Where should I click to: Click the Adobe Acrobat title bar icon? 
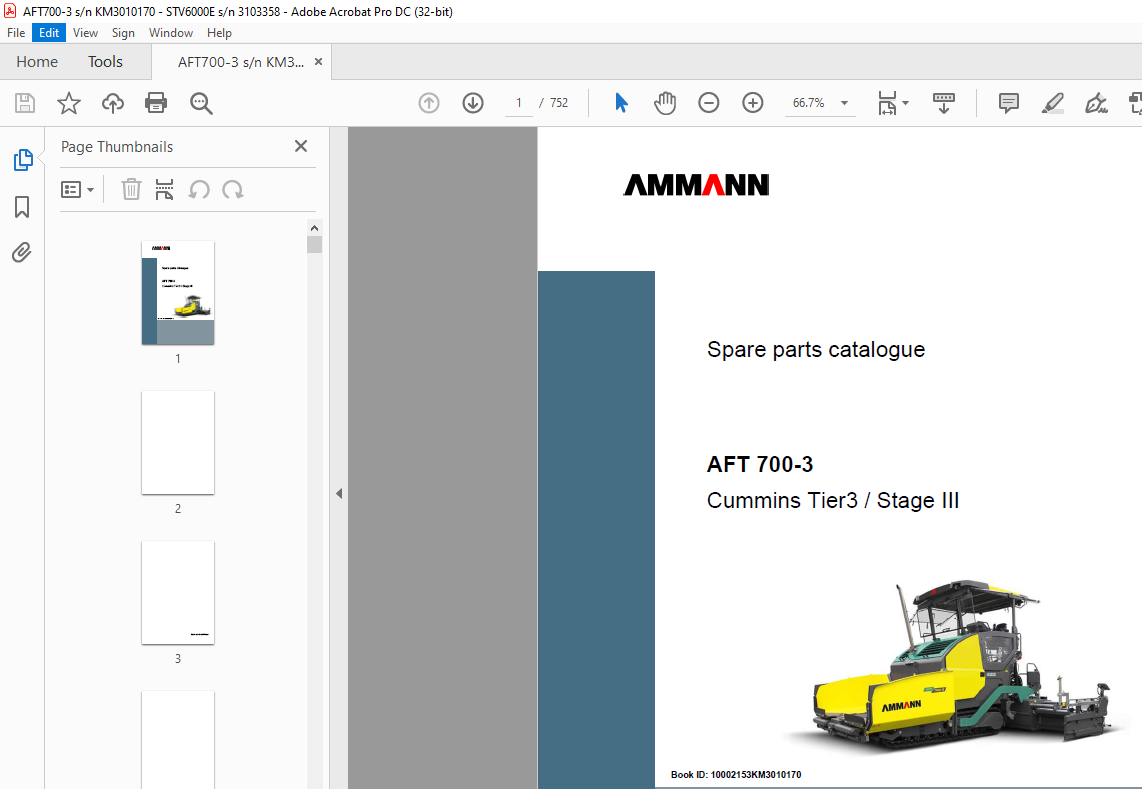point(9,11)
